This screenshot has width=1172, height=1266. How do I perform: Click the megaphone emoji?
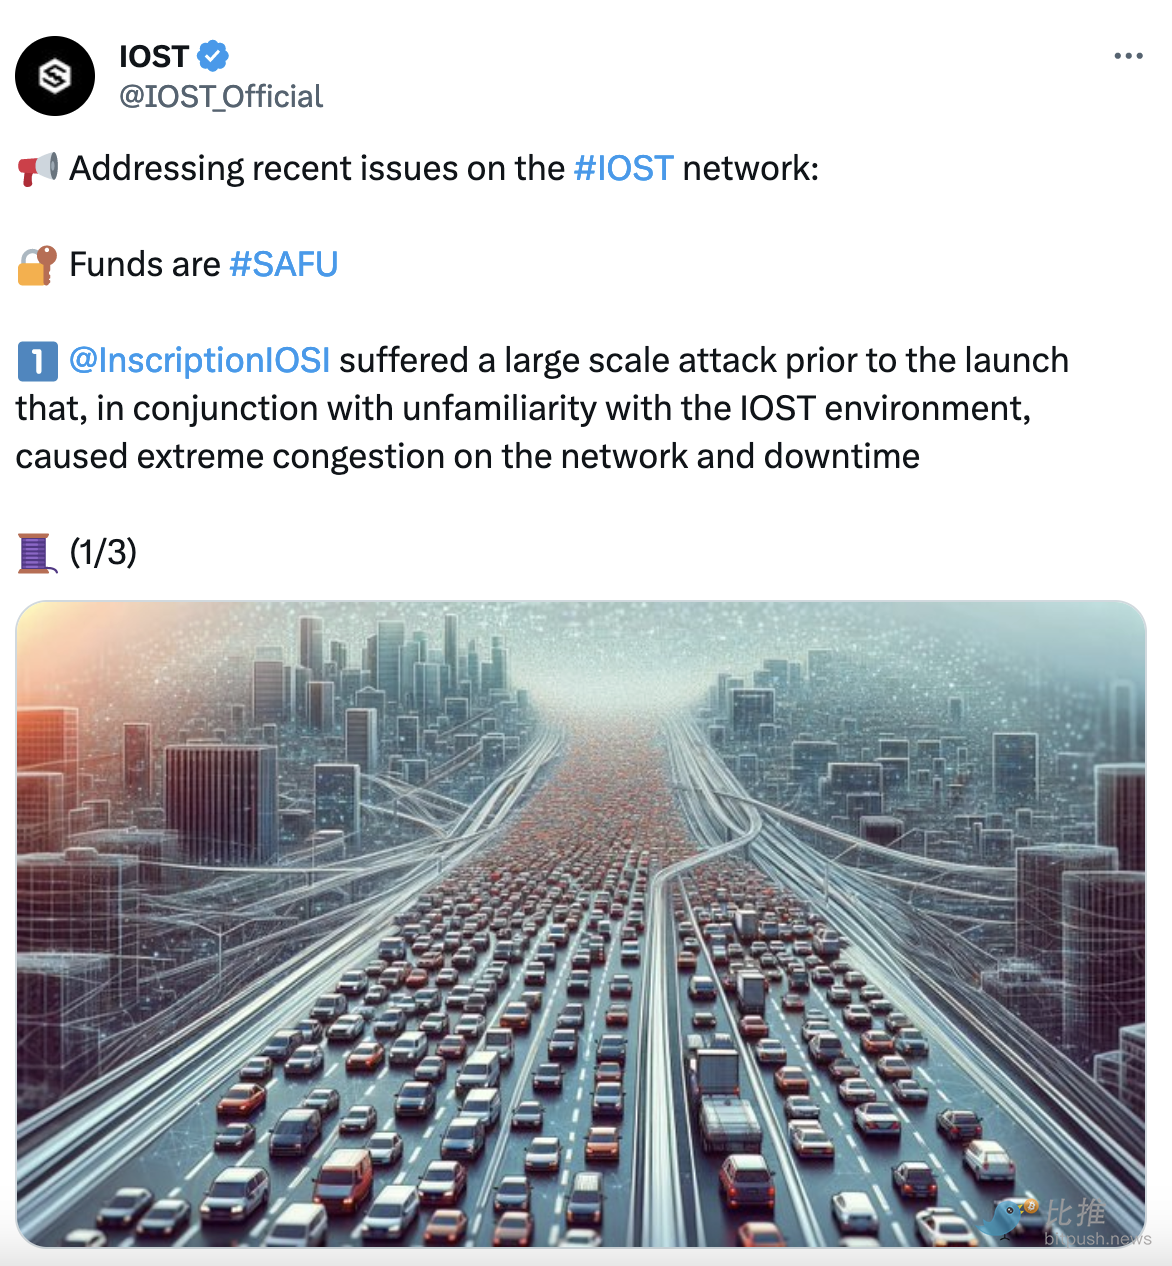pyautogui.click(x=38, y=168)
